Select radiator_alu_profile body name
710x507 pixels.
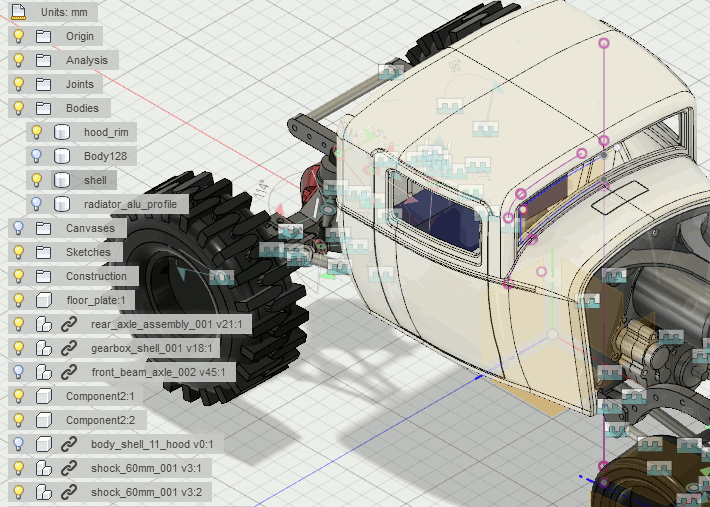pyautogui.click(x=130, y=204)
